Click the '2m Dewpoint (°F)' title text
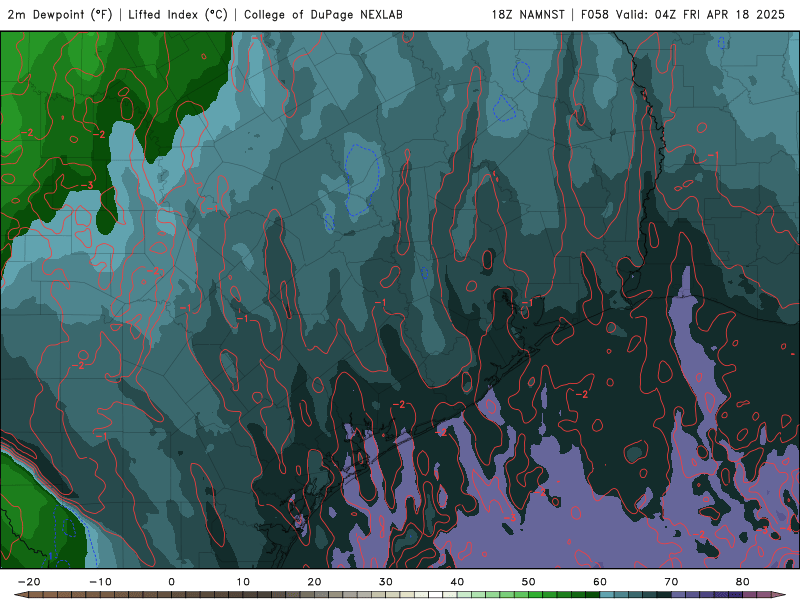 (x=60, y=15)
